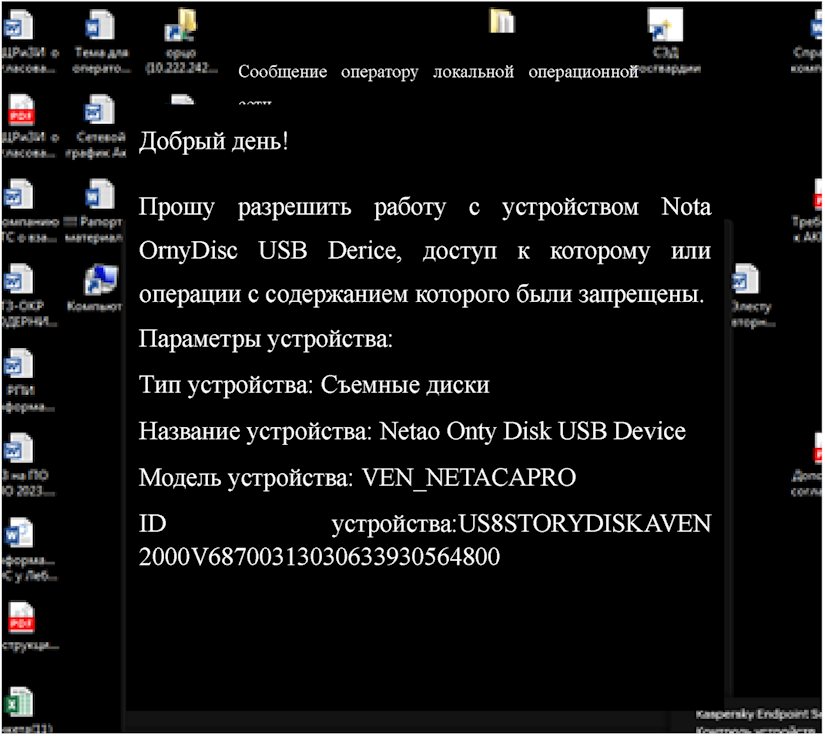Screen dimensions: 825x736
Task: Open the 'СЭД' shortcut icon
Action: click(661, 28)
